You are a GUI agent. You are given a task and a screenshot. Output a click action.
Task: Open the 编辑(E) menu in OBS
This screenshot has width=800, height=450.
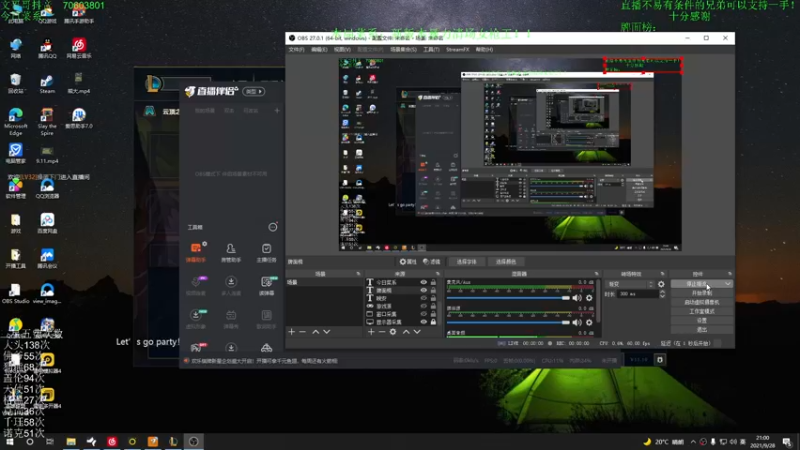point(319,49)
